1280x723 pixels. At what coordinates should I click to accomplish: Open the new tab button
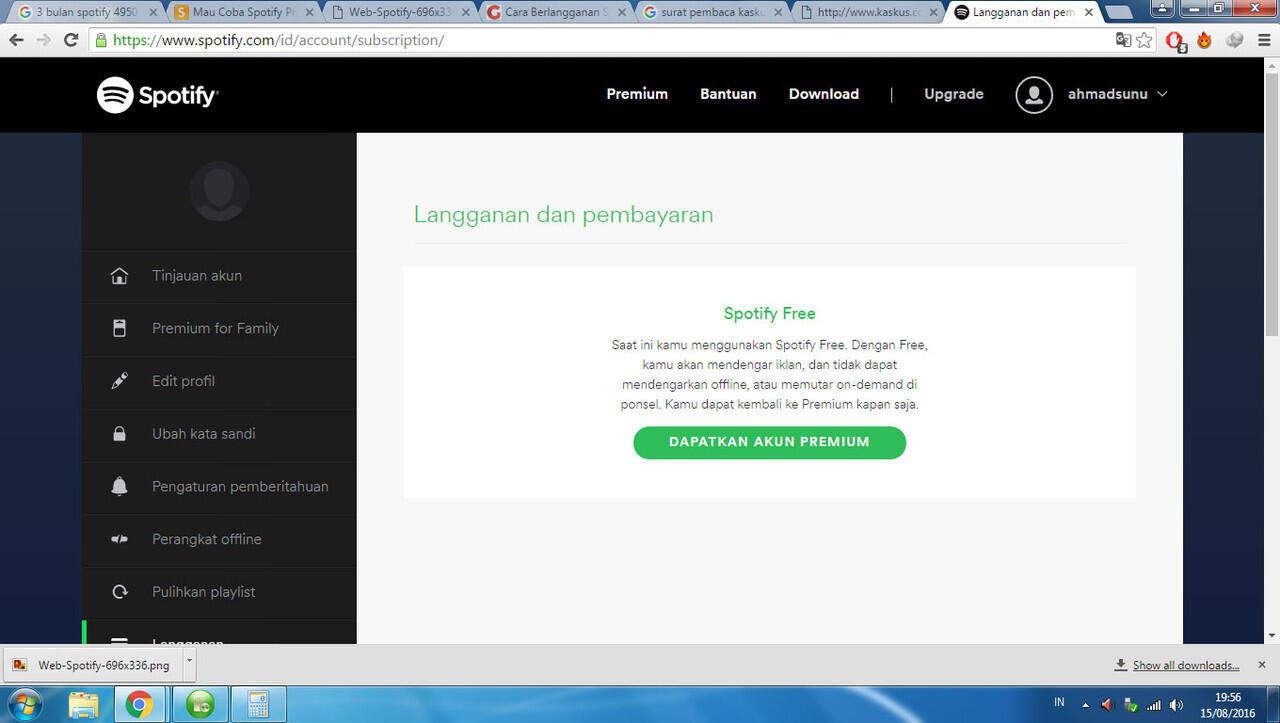(x=1118, y=13)
